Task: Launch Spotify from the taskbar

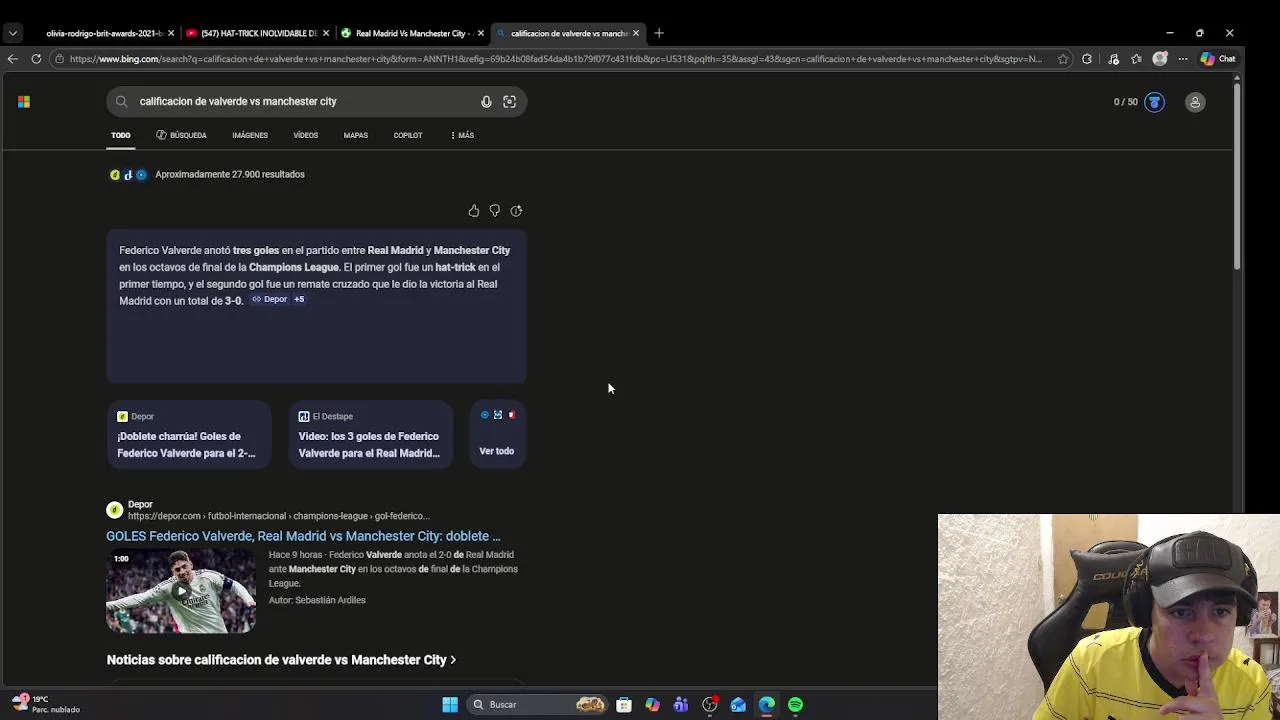Action: [x=795, y=705]
